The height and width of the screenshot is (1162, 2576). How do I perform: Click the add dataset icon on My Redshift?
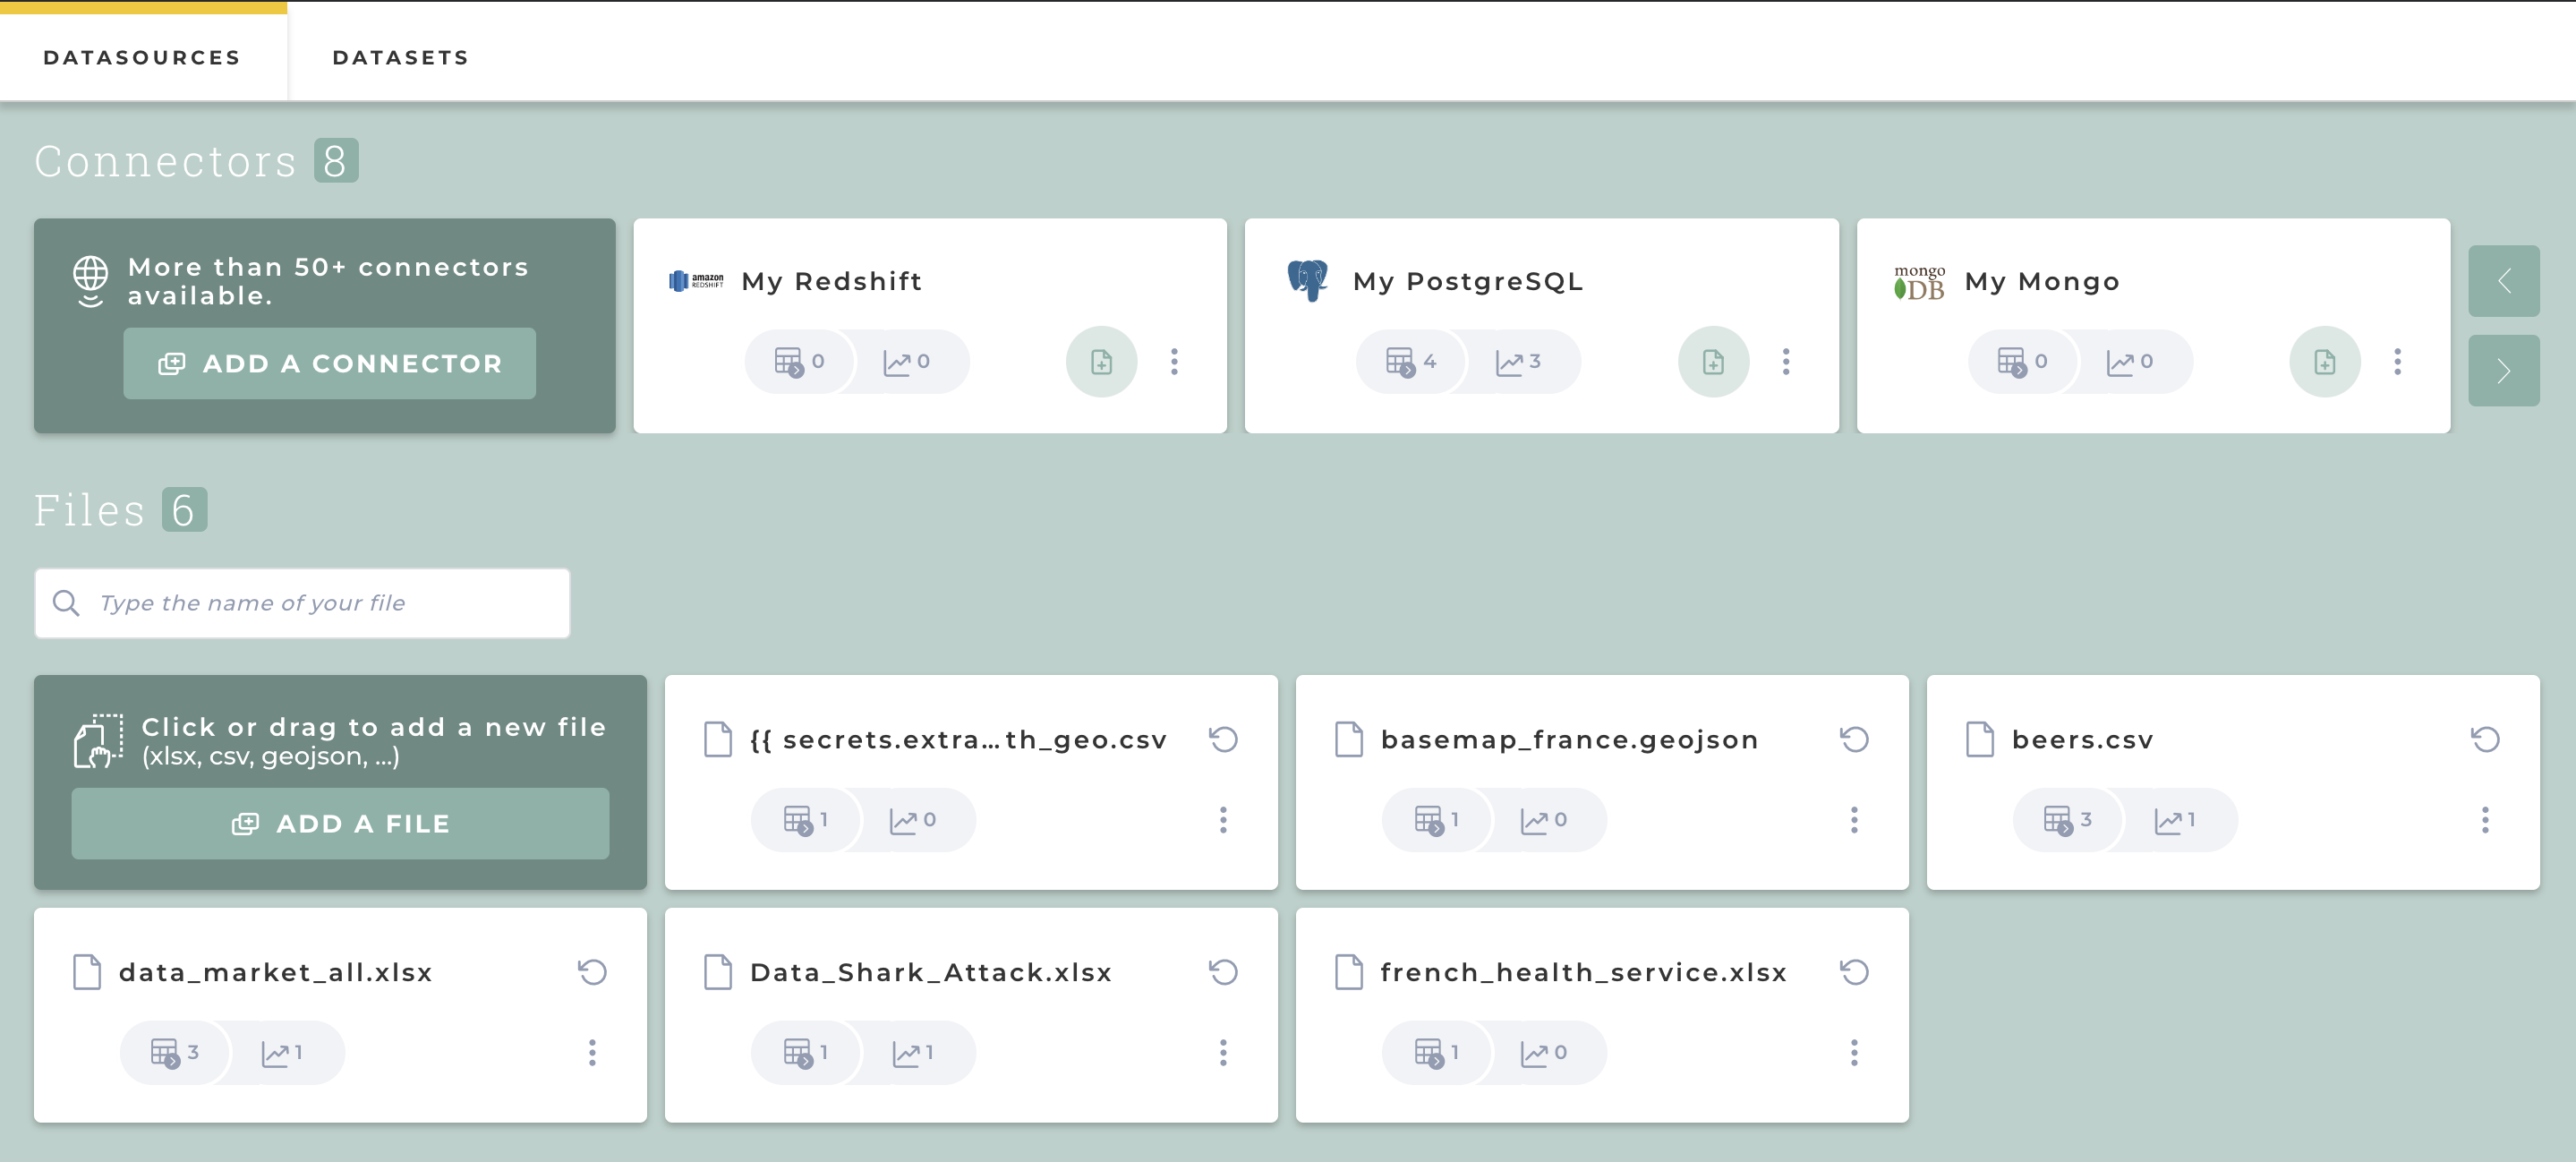[1101, 362]
